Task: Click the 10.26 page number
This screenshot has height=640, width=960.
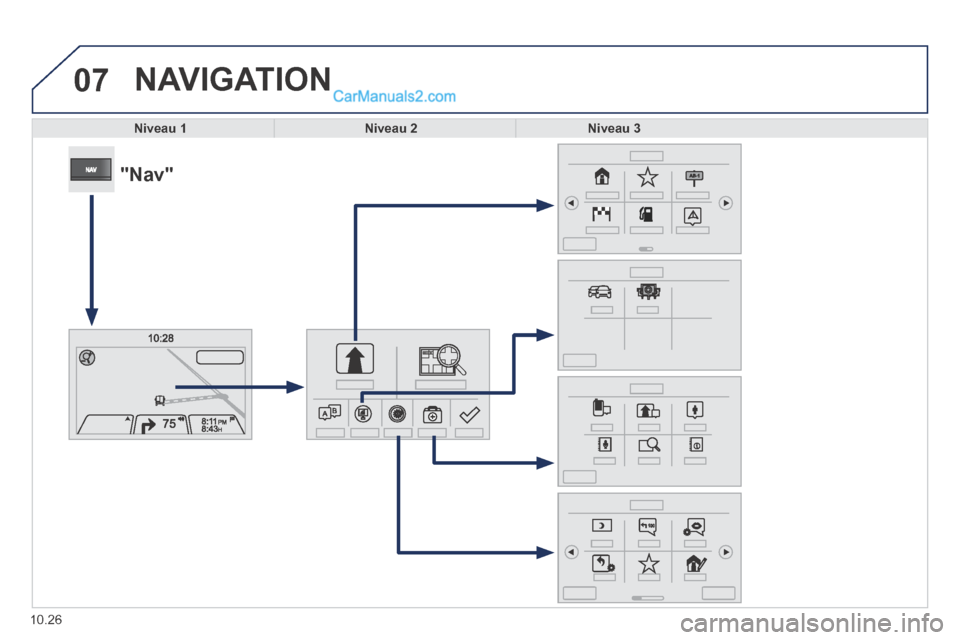Action: click(x=46, y=620)
